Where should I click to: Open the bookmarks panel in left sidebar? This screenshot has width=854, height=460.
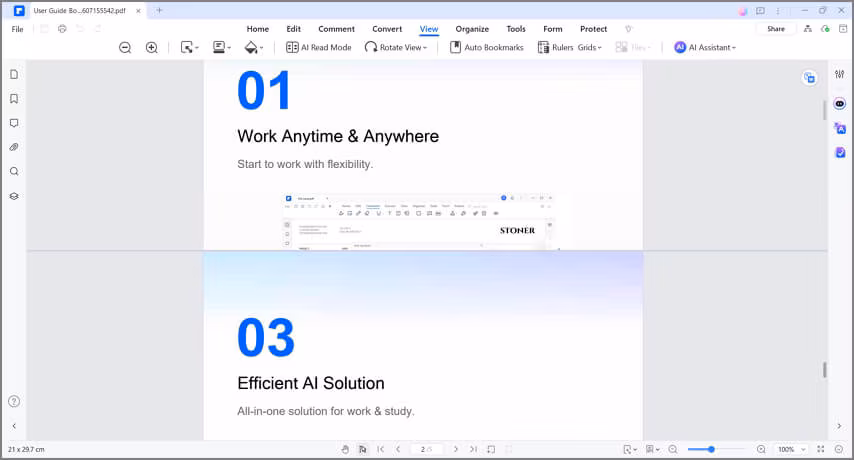pyautogui.click(x=14, y=99)
